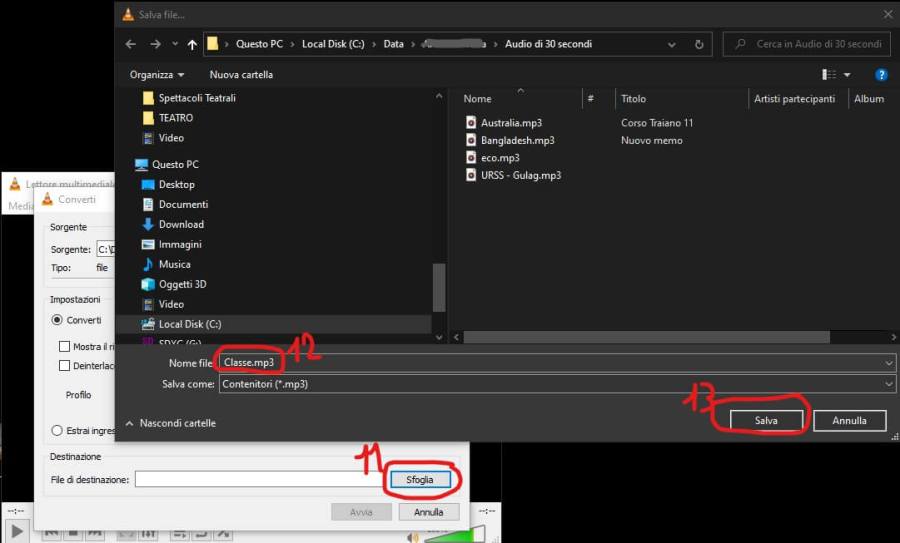Open the Organizza dropdown menu
The width and height of the screenshot is (900, 543).
click(x=157, y=75)
